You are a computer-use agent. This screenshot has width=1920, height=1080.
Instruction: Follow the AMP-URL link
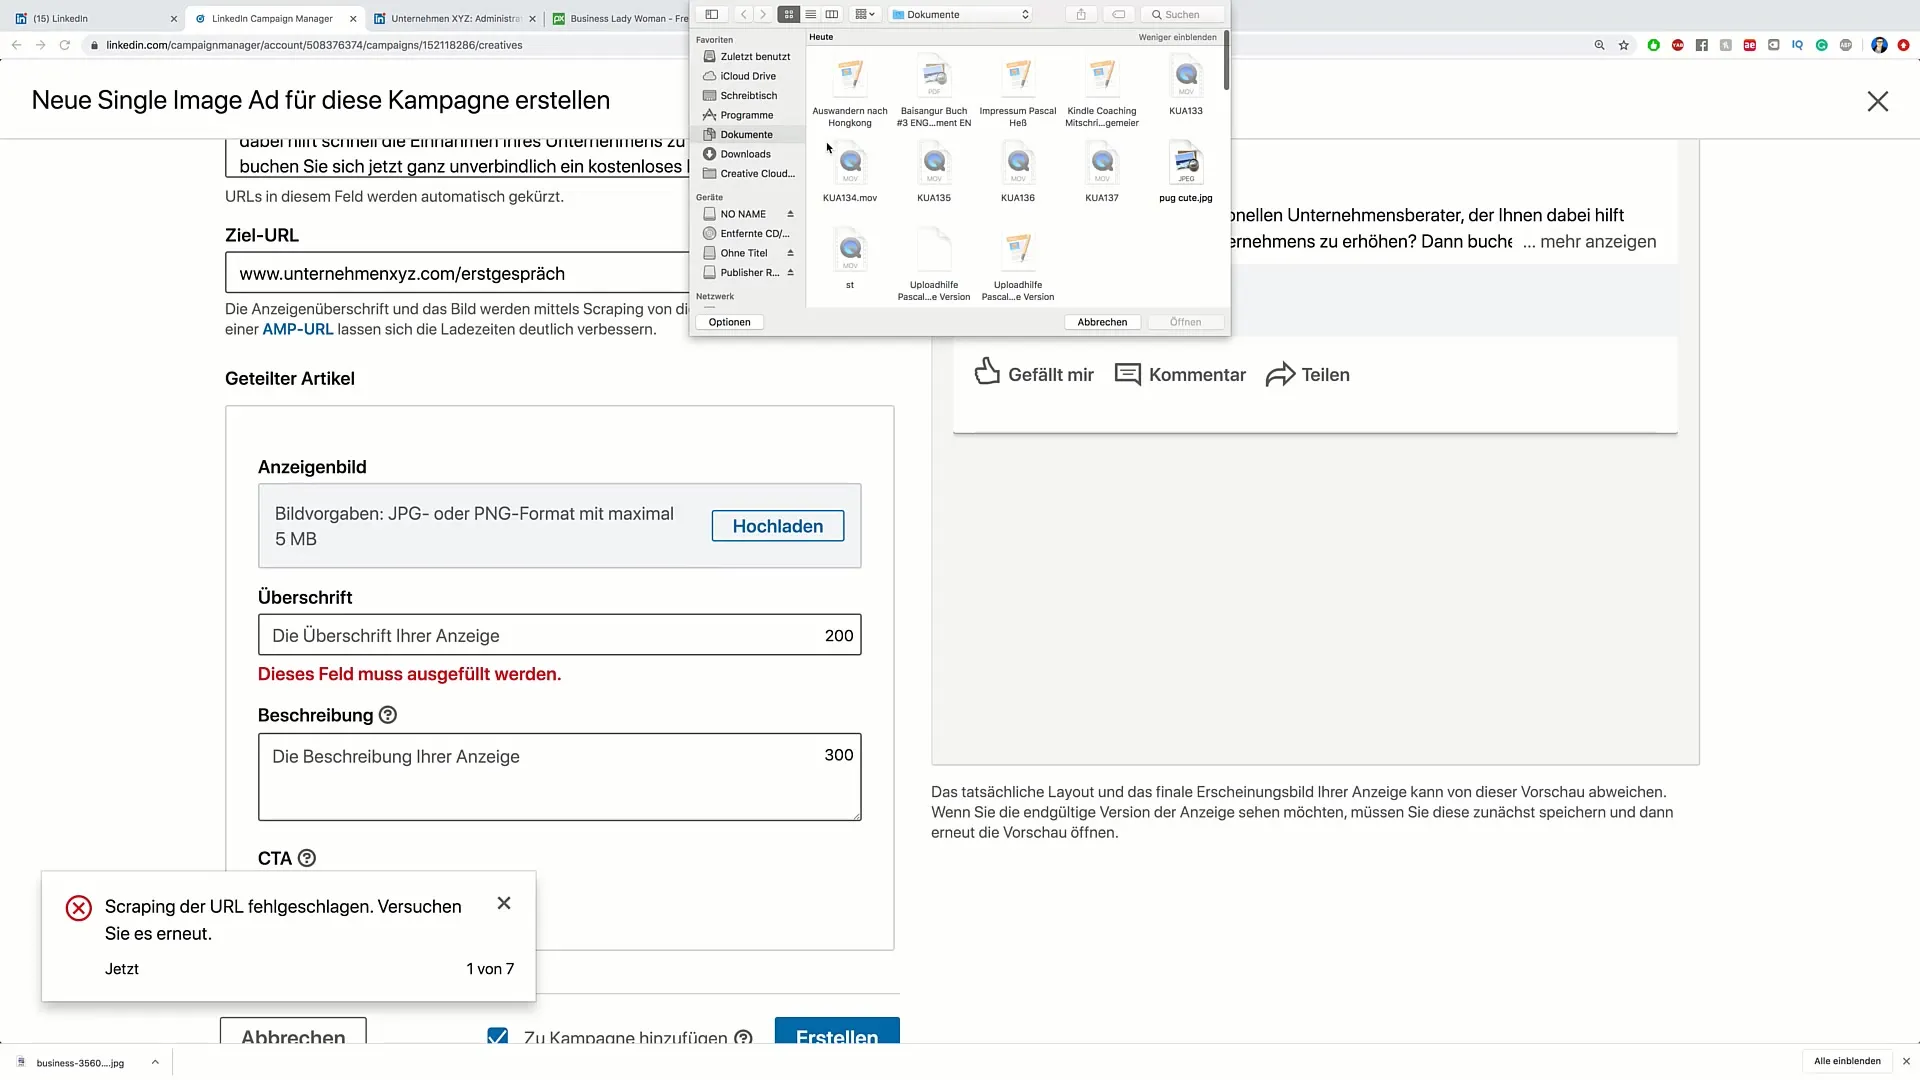pos(297,329)
